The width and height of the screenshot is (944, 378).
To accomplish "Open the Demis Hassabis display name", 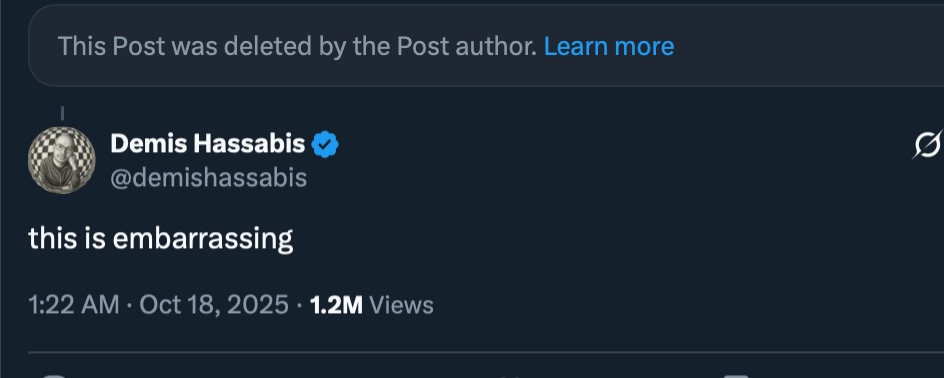I will click(208, 144).
